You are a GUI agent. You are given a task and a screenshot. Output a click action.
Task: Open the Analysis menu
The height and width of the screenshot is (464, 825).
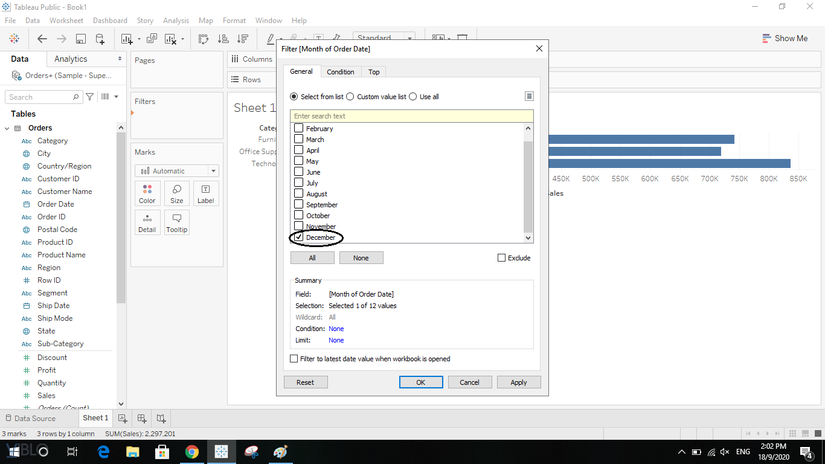(175, 21)
